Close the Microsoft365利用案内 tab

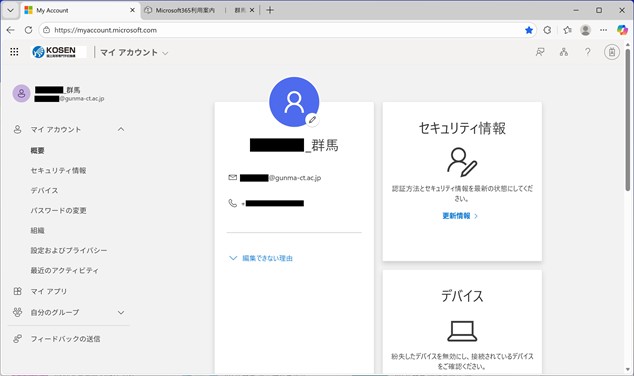[252, 10]
